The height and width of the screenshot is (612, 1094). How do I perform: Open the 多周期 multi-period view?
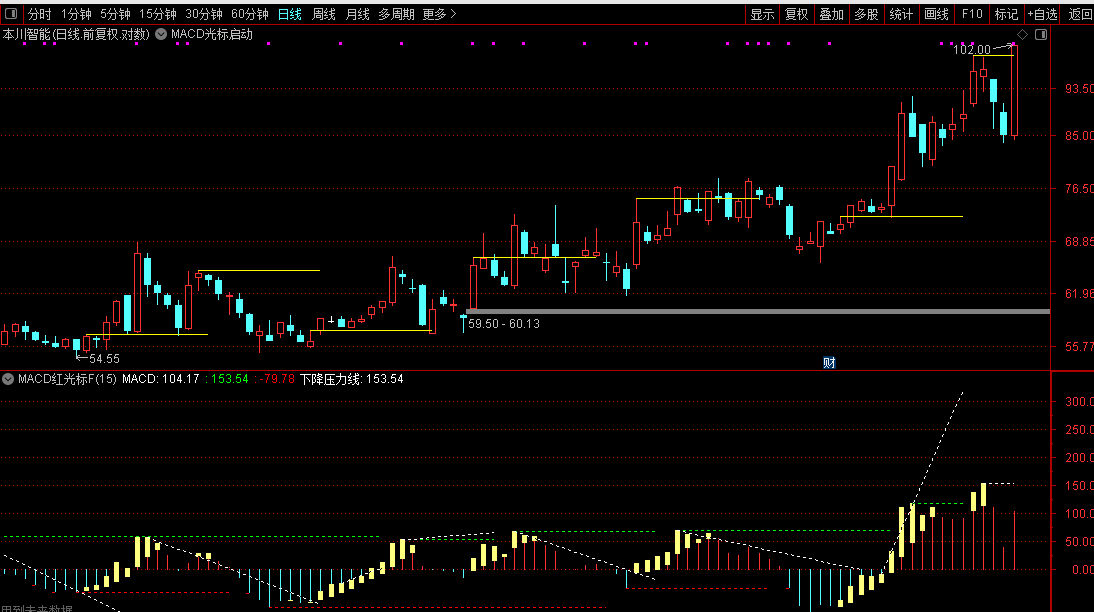(396, 14)
